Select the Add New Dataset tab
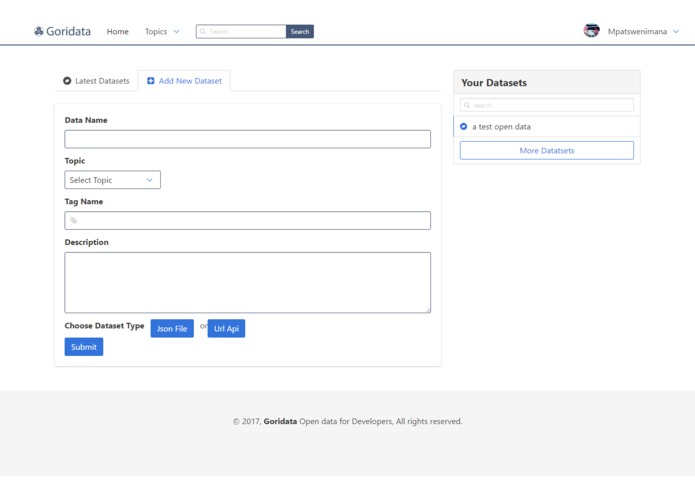 tap(184, 81)
